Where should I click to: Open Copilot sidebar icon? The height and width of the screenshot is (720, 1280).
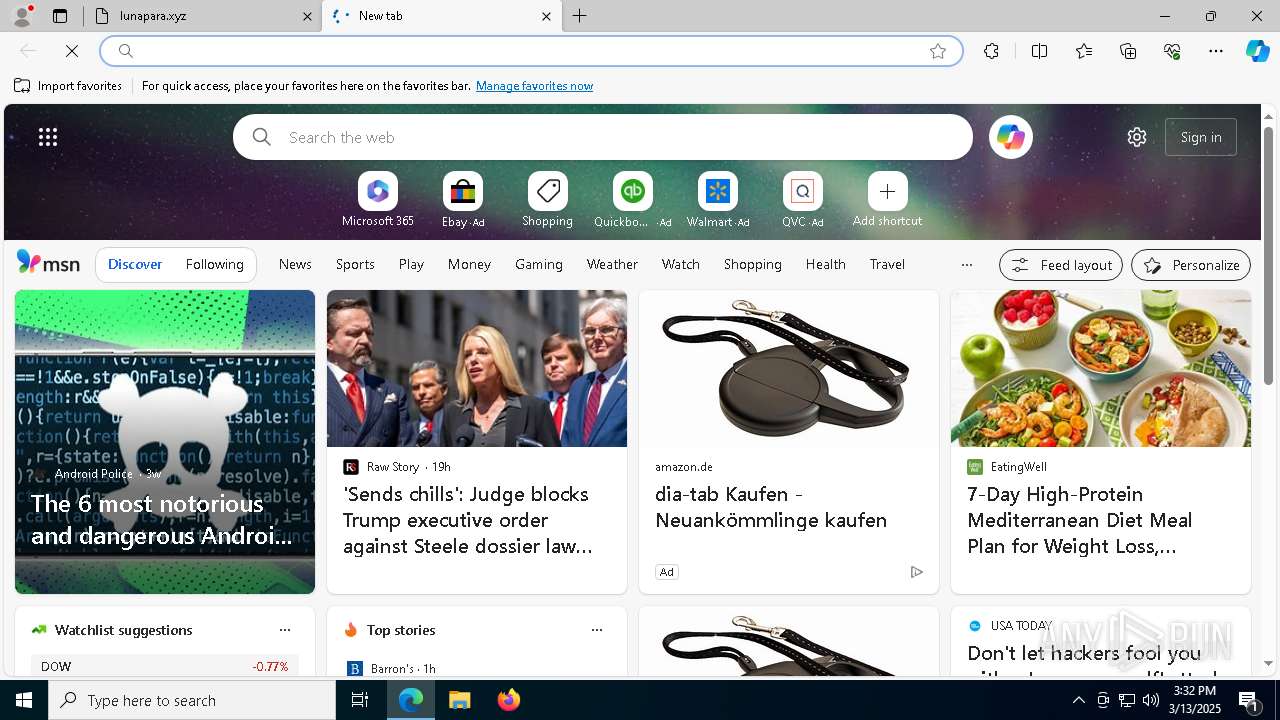pyautogui.click(x=1258, y=51)
